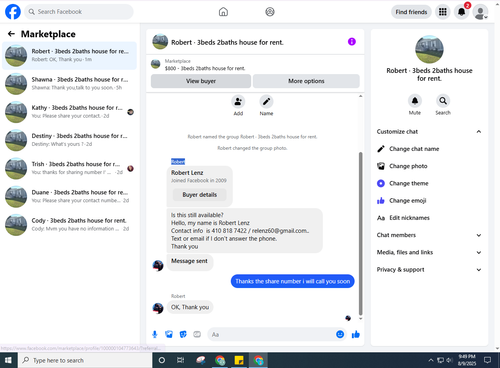Open the emoji picker
Screen dimensions: 500x368
point(340,334)
